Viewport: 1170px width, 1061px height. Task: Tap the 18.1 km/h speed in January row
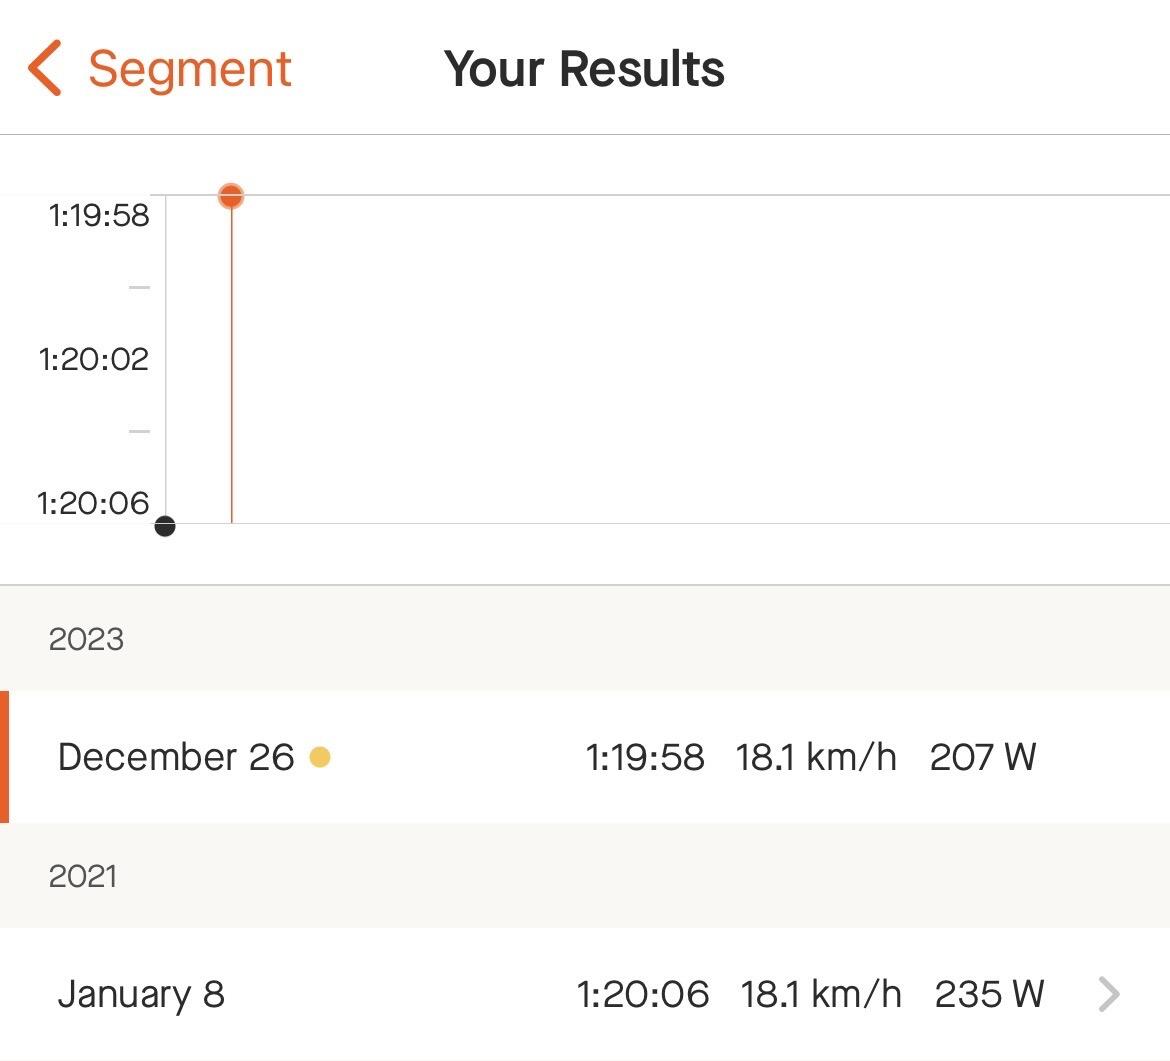click(821, 994)
